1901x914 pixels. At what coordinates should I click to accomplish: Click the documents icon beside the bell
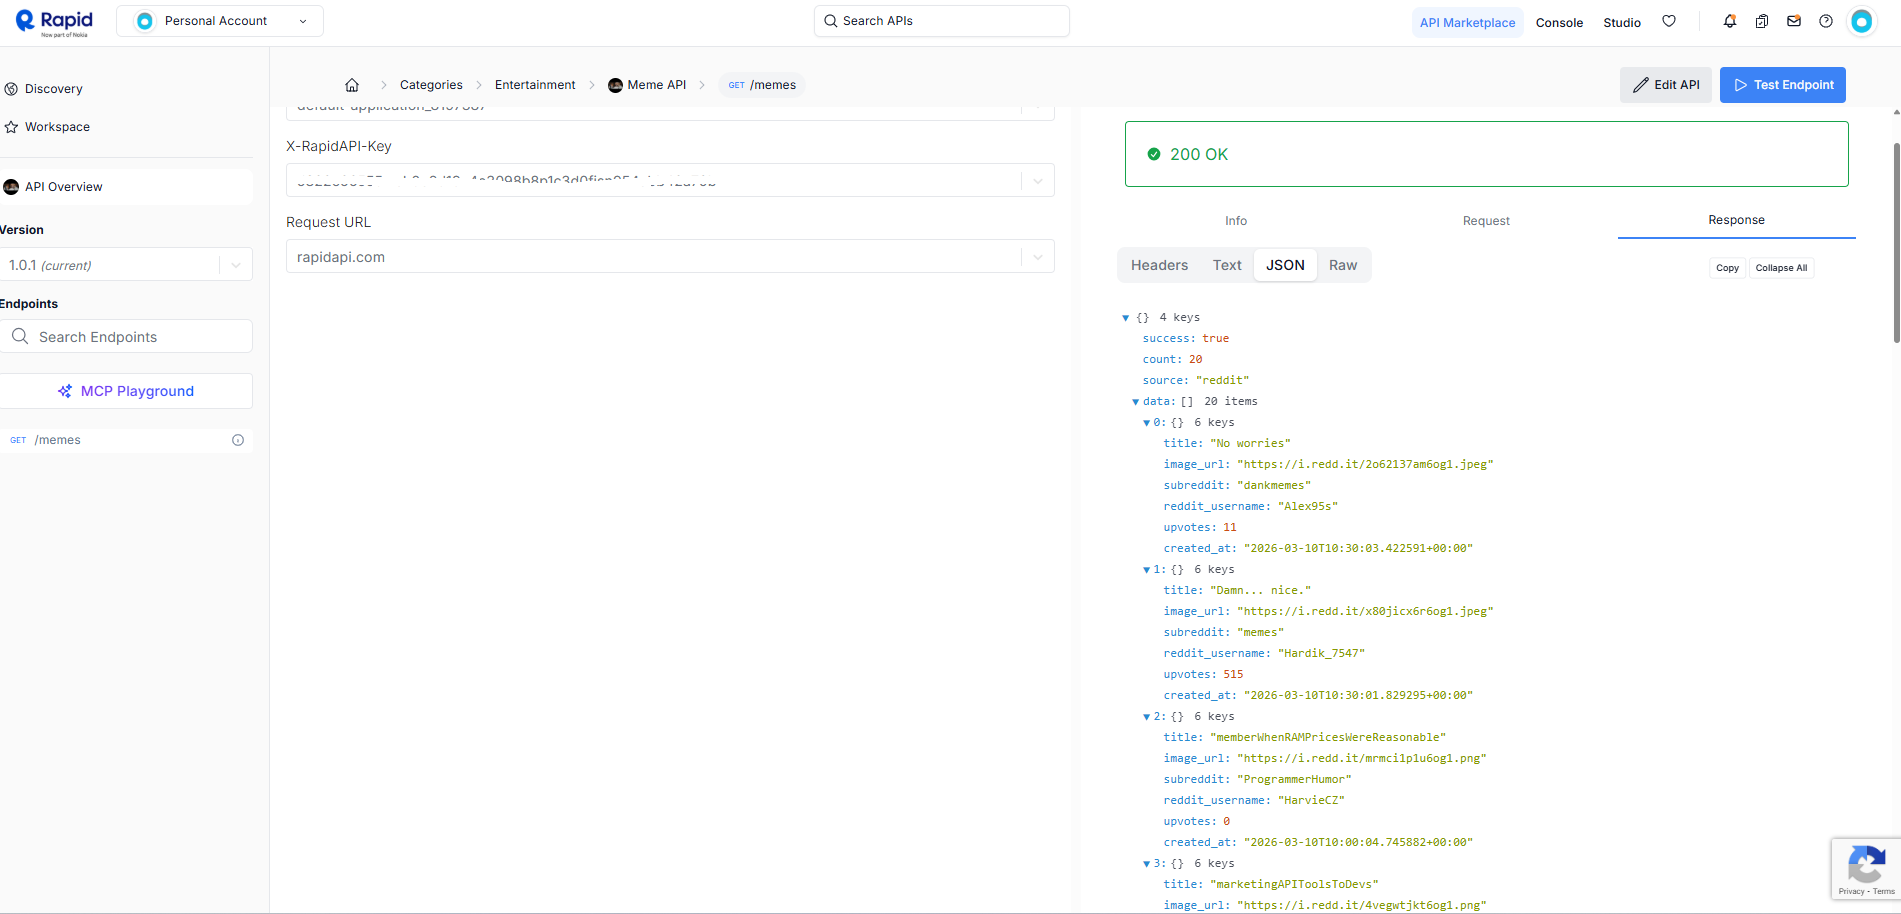click(x=1762, y=21)
